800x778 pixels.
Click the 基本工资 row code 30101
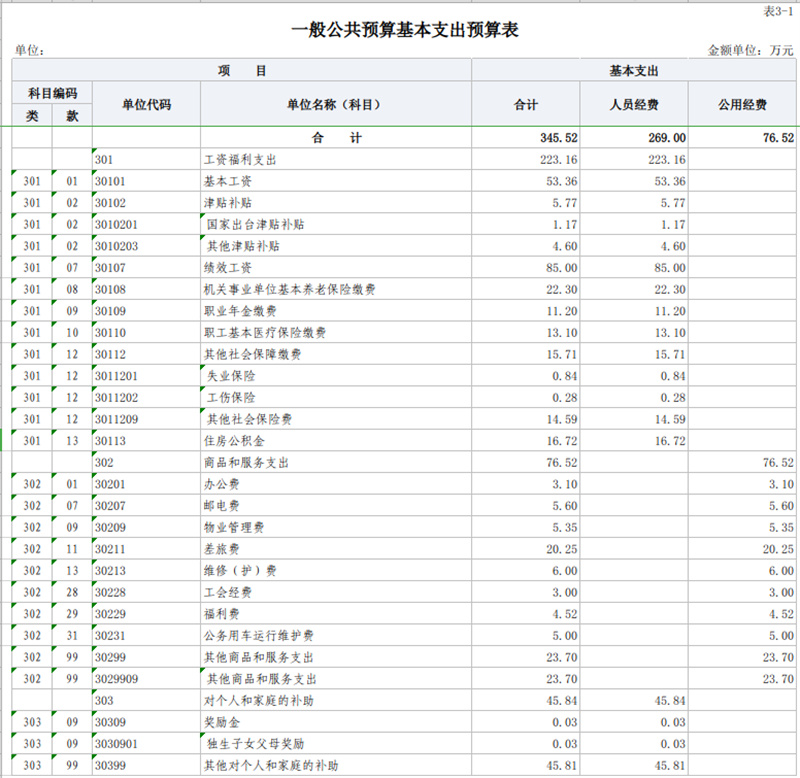tap(110, 180)
